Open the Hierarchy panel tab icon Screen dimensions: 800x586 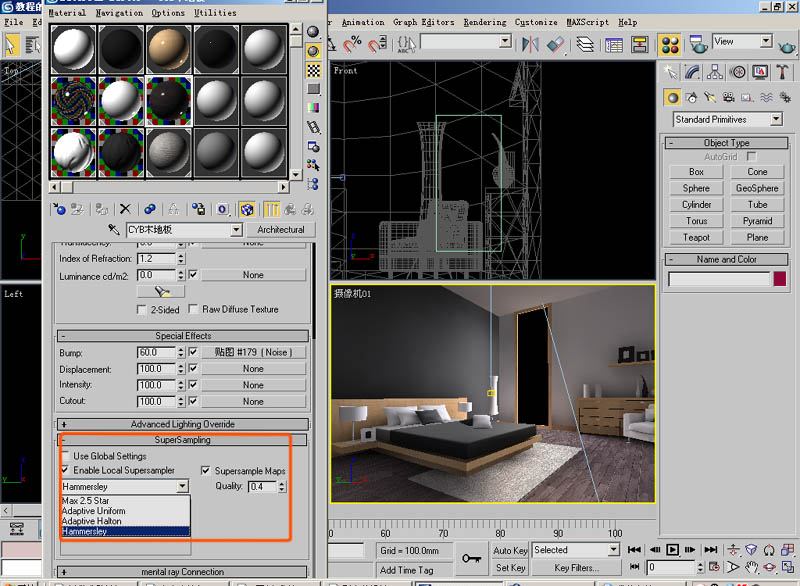pyautogui.click(x=715, y=72)
